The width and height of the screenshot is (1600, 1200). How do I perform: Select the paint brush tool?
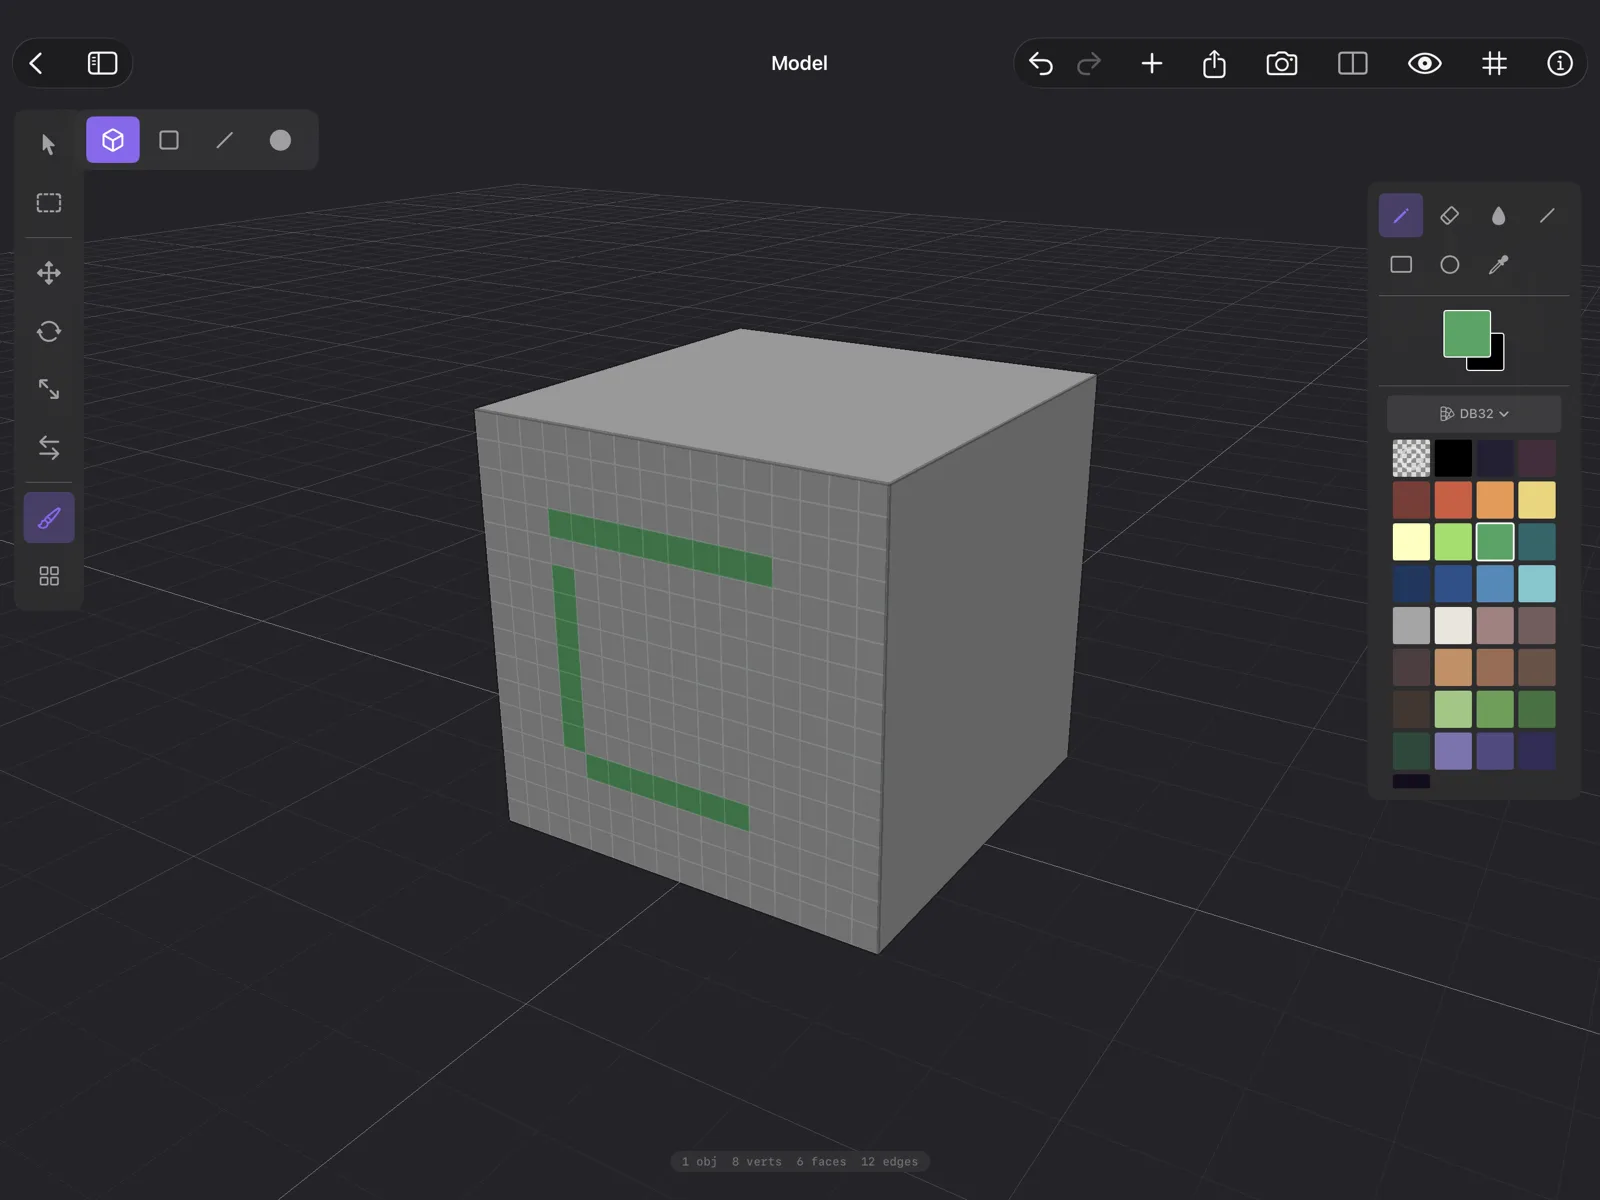coord(49,518)
